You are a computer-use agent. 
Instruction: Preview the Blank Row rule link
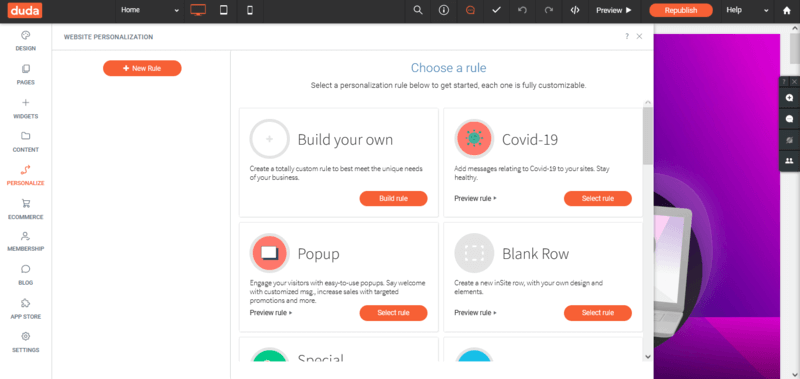pos(476,313)
